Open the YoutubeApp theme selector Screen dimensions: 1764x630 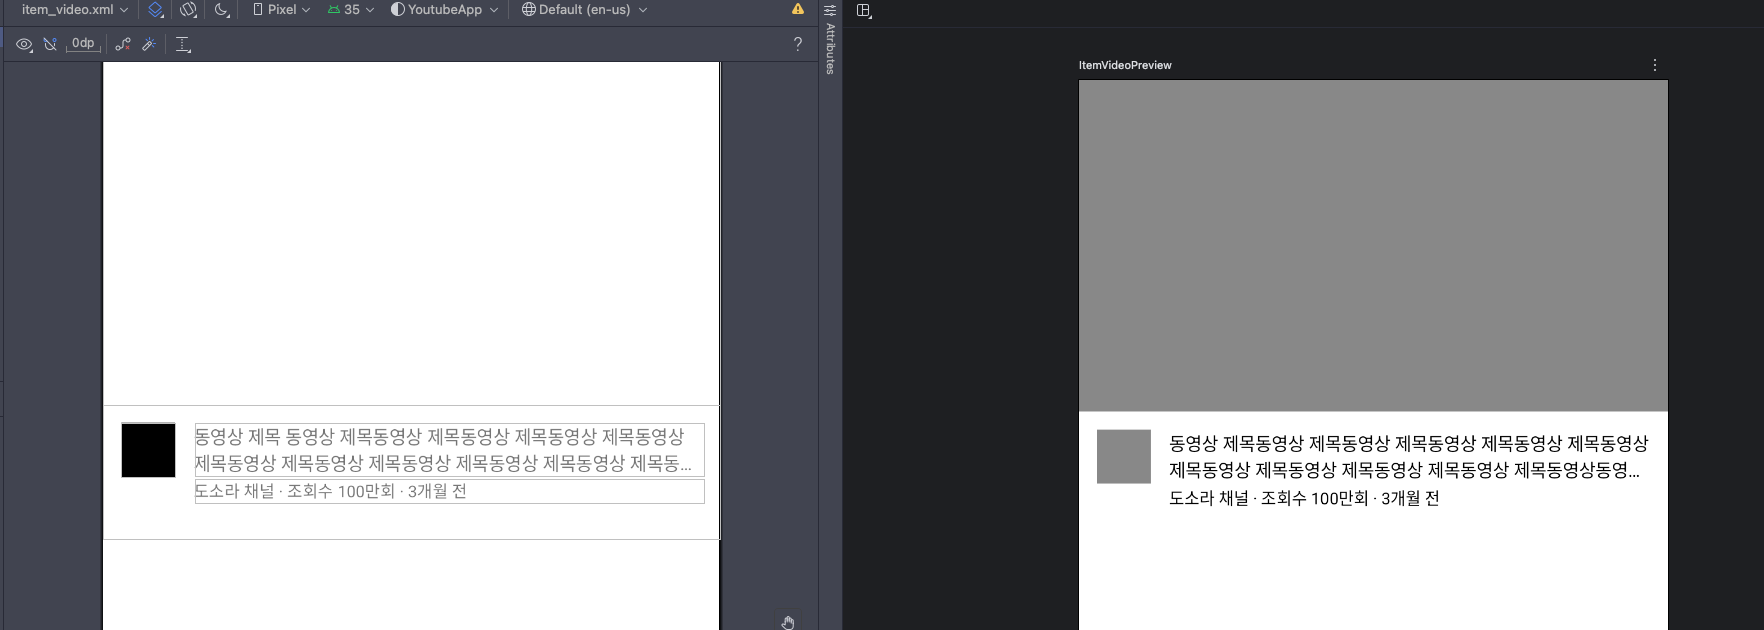(x=444, y=10)
